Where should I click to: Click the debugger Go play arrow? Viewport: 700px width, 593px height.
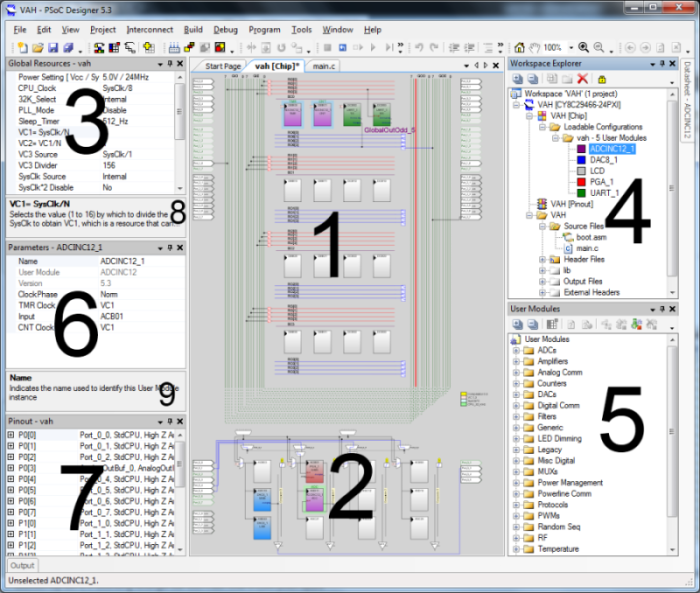click(373, 47)
